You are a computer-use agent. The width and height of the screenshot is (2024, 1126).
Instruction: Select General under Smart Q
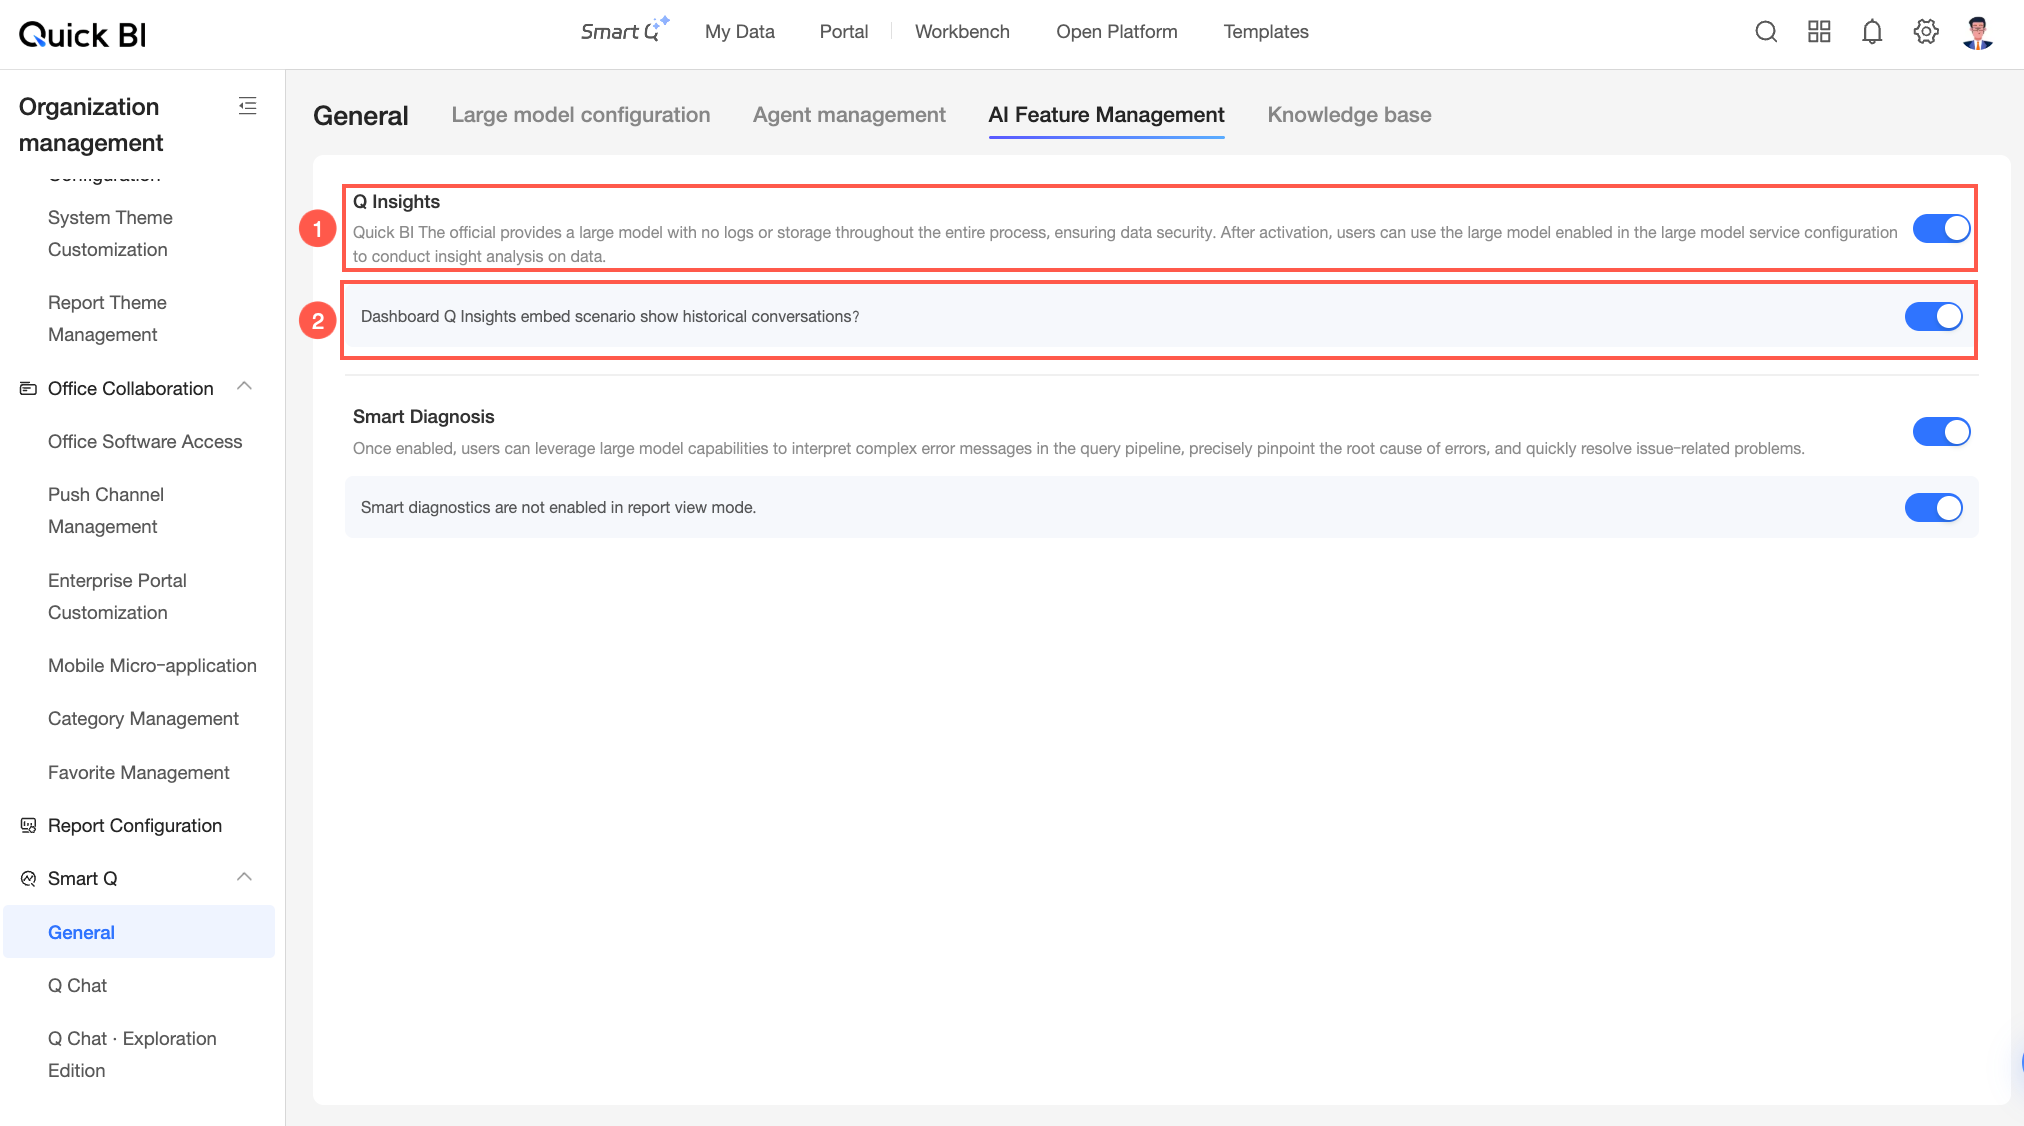(139, 932)
